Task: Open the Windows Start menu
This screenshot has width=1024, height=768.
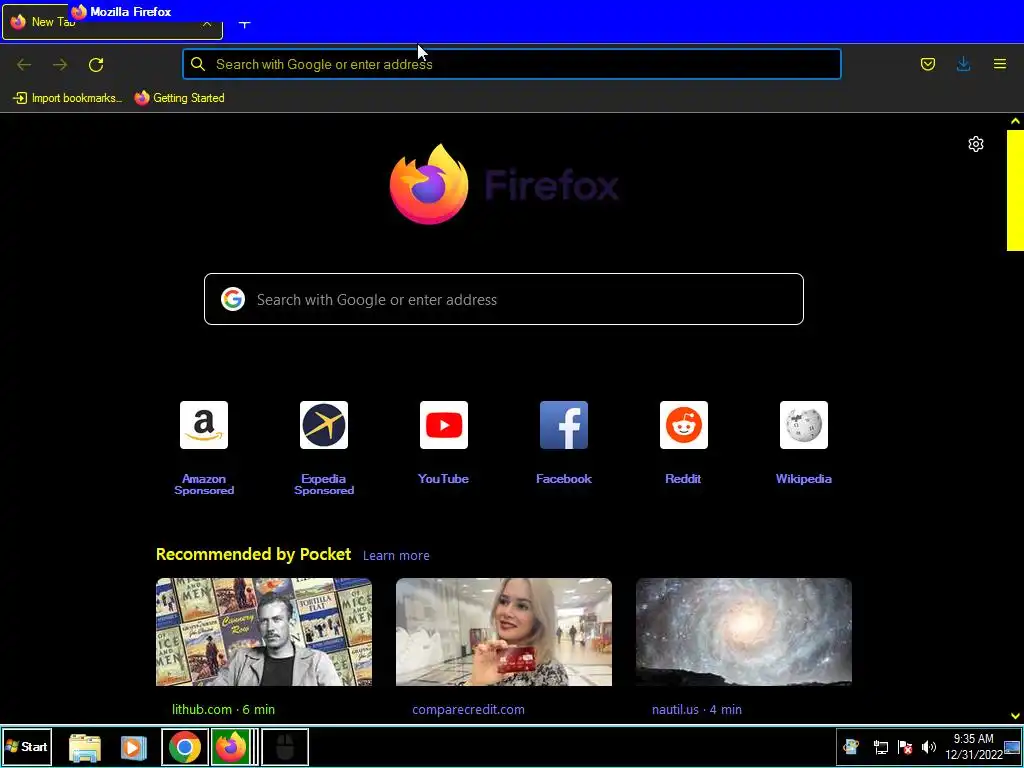Action: click(x=26, y=746)
